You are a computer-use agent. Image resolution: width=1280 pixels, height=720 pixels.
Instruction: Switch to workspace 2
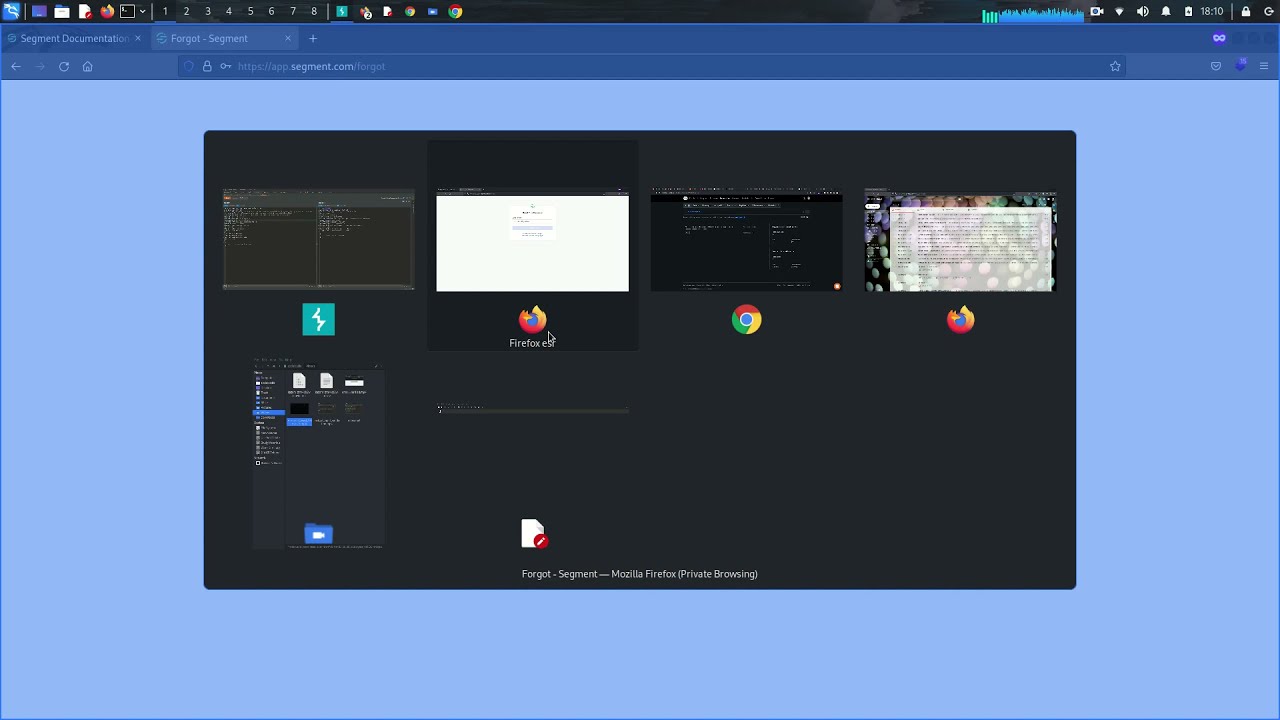tap(186, 12)
